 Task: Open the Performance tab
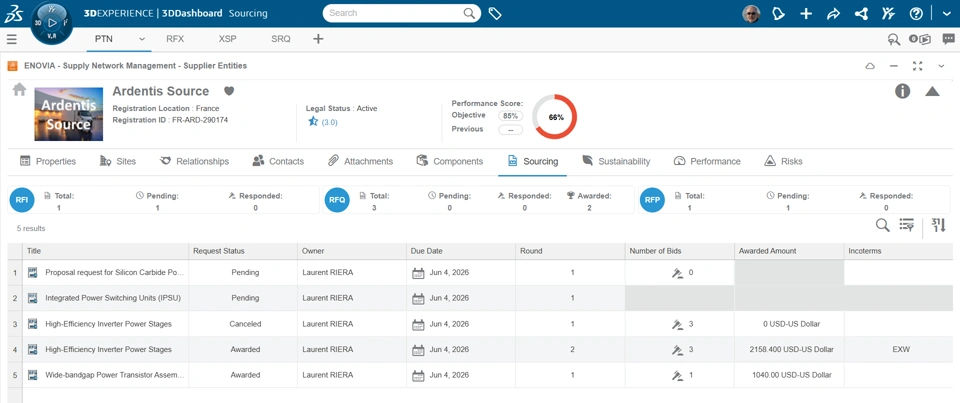click(707, 161)
